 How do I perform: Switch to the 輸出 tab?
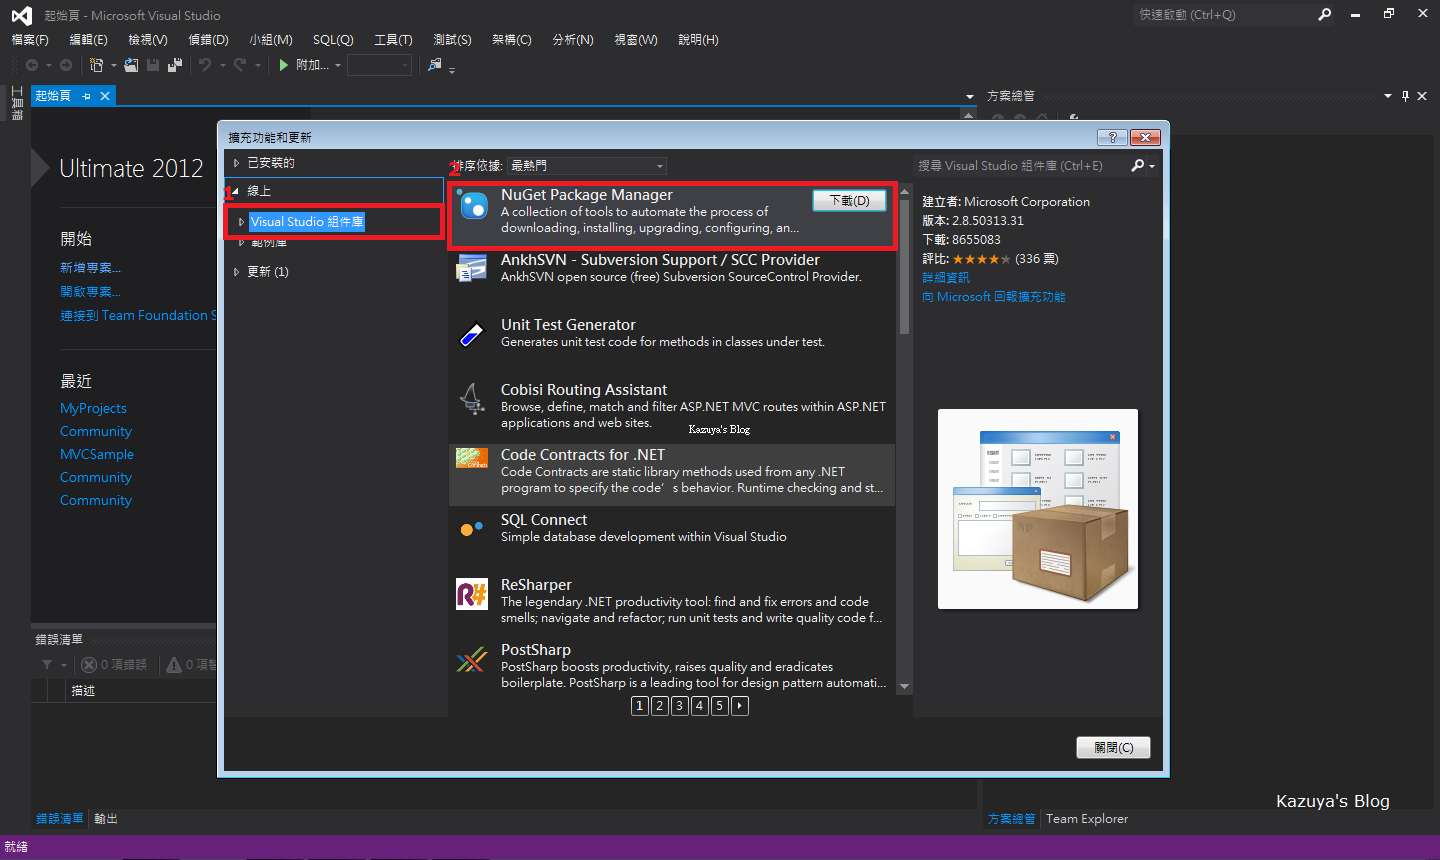pos(106,819)
